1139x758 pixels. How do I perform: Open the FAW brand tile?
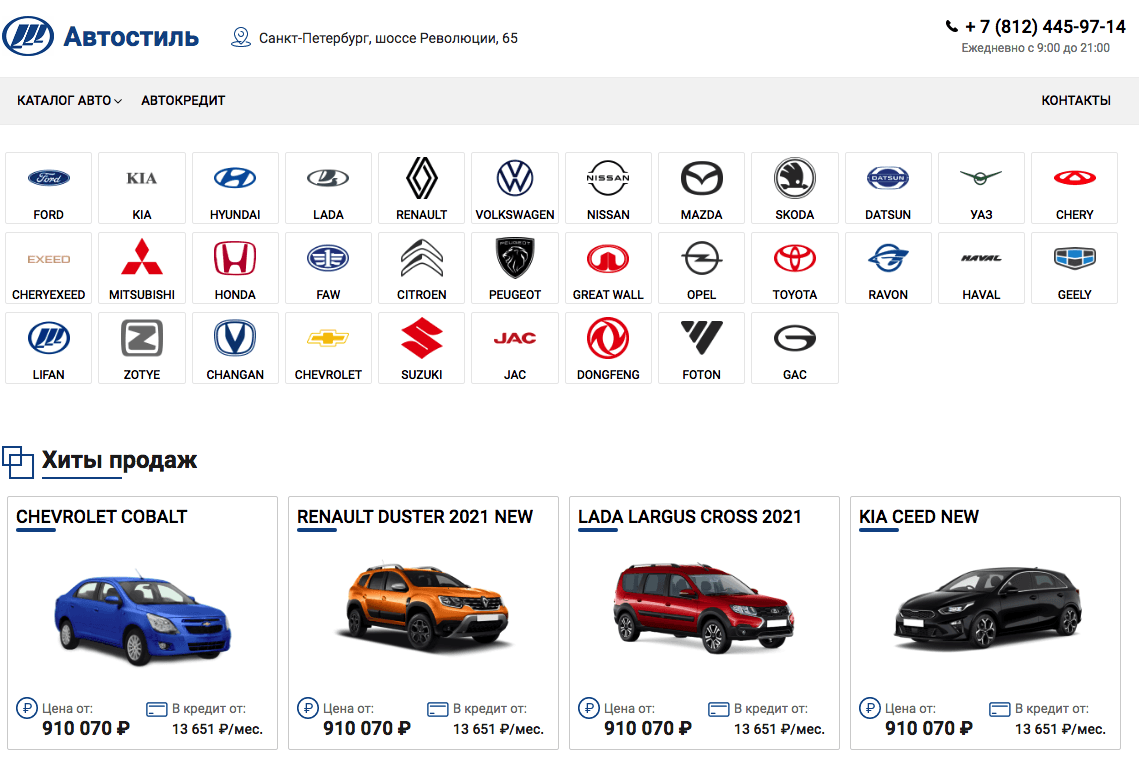328,267
